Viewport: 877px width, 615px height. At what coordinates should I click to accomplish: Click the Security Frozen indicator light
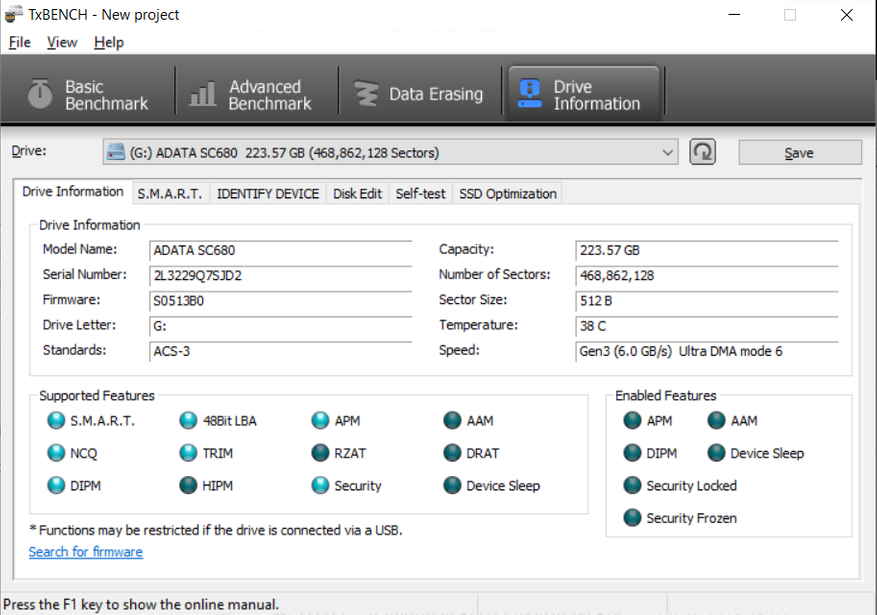[x=632, y=518]
